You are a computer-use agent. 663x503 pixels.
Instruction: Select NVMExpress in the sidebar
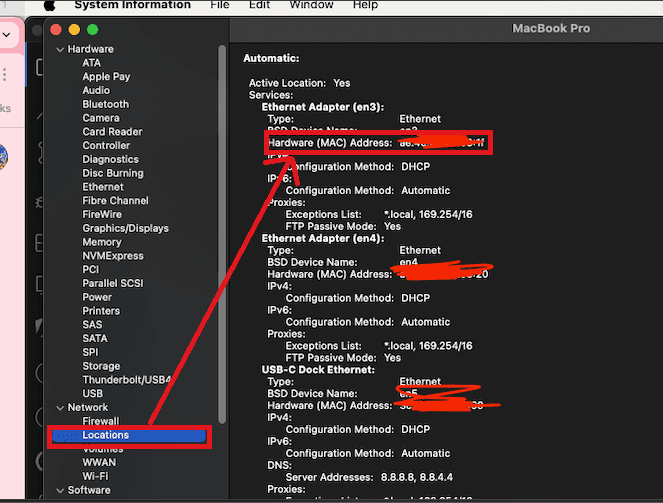click(x=113, y=256)
